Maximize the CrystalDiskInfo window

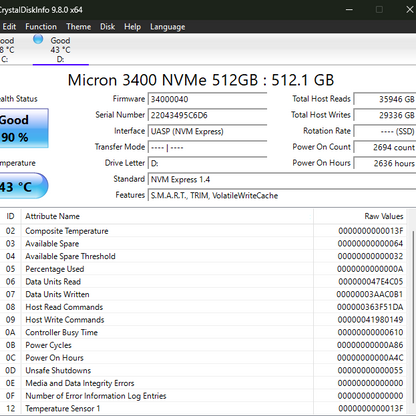[379, 10]
